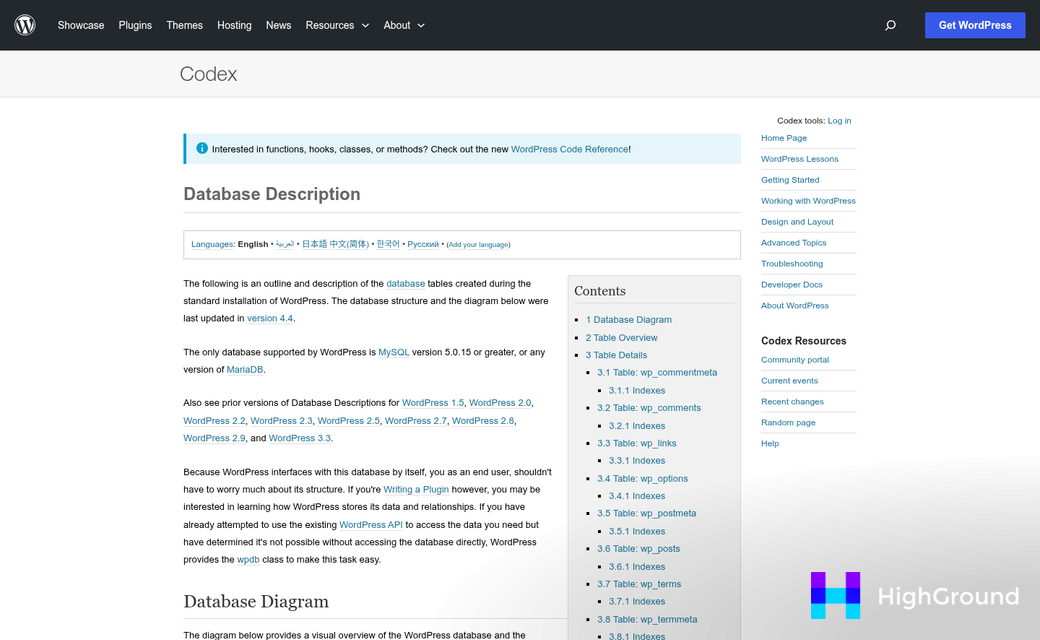Open Writing a Plugin link
Screen dimensions: 1040x640
point(416,489)
